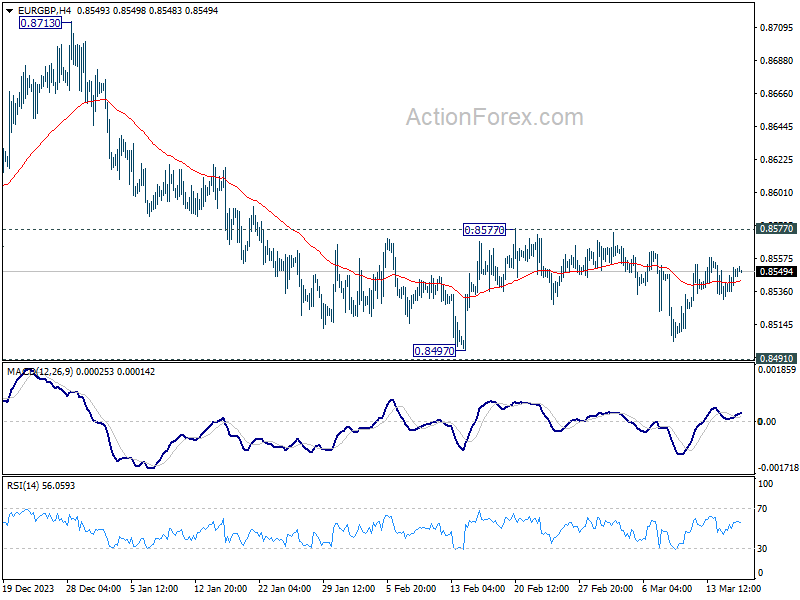Click the 12 Jan 20:00 time label
Image resolution: width=800 pixels, height=600 pixels.
[x=220, y=589]
